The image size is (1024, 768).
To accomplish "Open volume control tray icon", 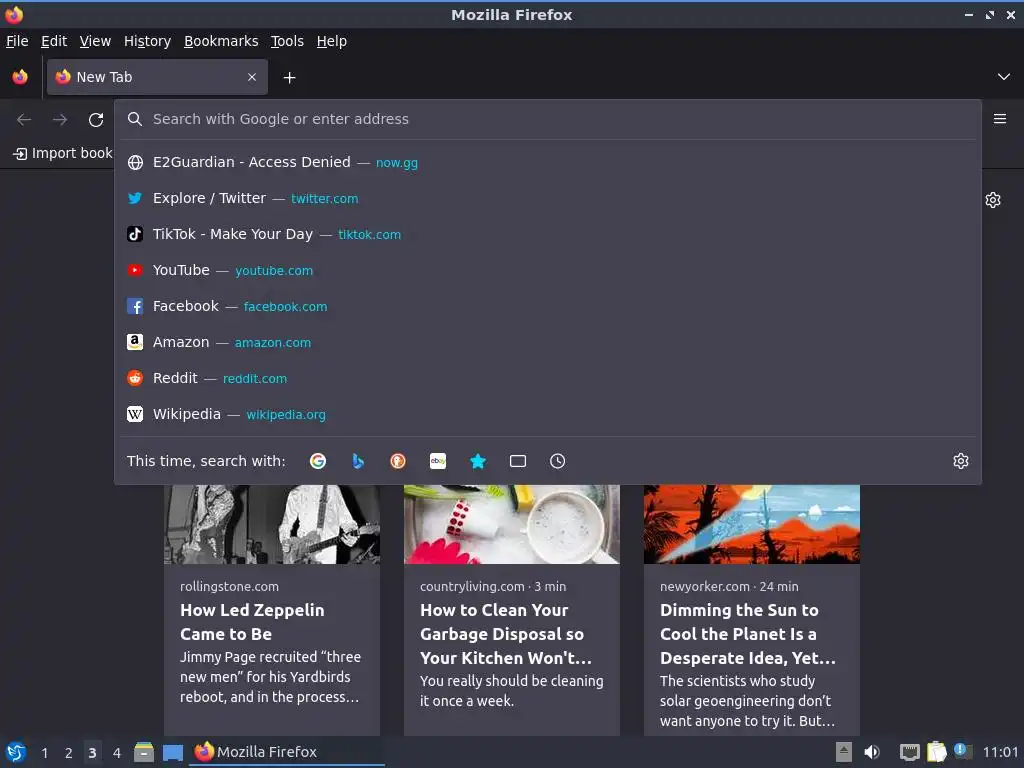I will click(872, 752).
